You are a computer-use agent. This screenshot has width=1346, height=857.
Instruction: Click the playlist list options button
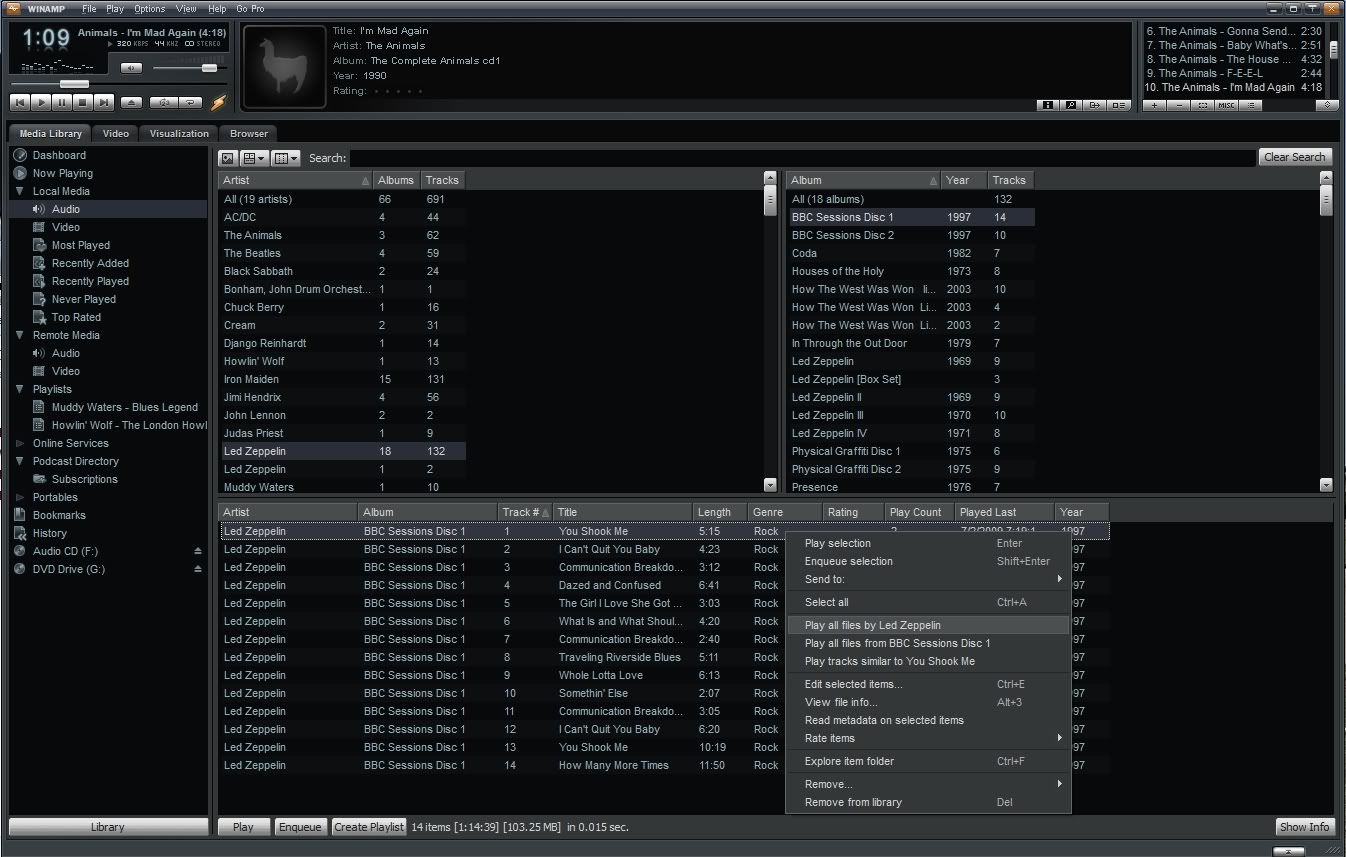tap(1251, 105)
